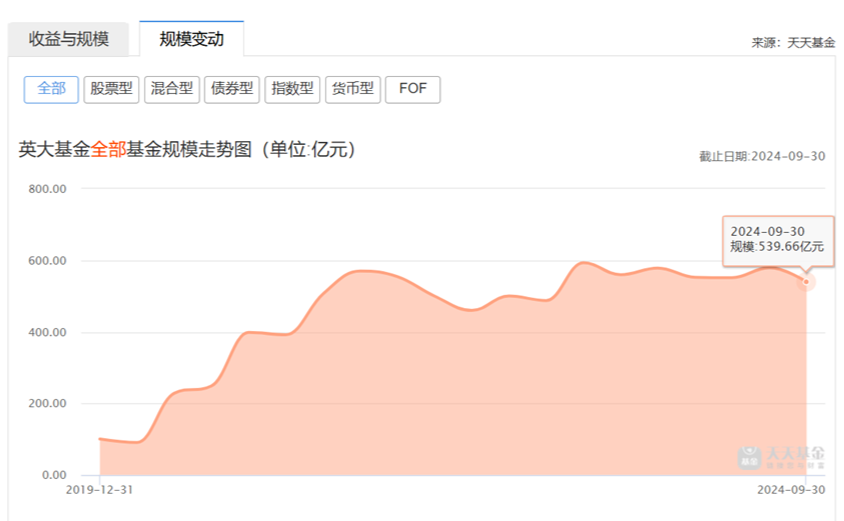This screenshot has width=844, height=521.
Task: Filter by 混合型 funds
Action: (172, 89)
